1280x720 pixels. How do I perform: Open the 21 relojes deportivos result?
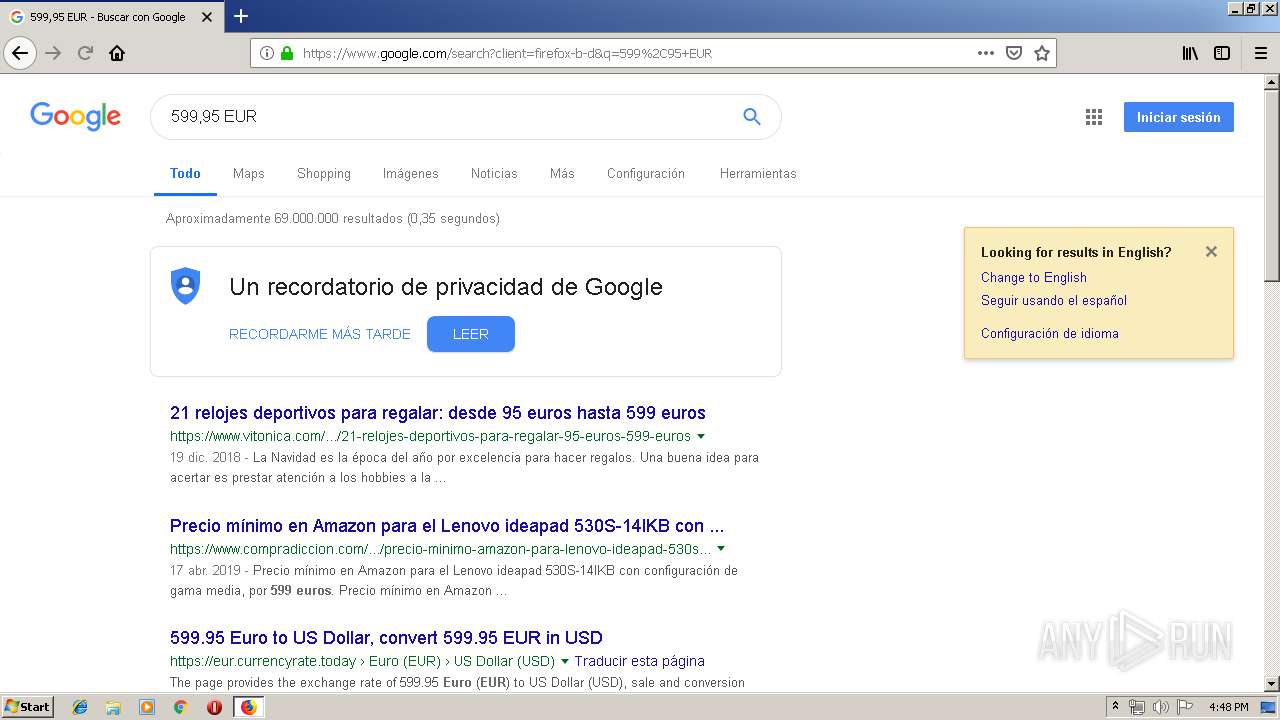[x=438, y=412]
